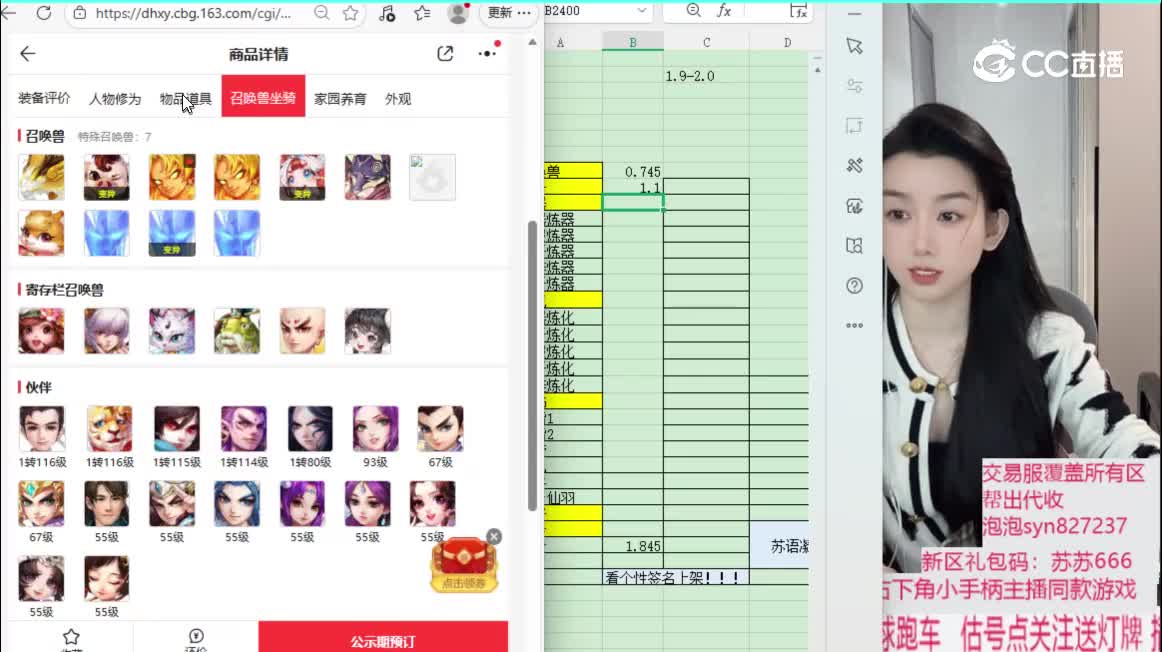Click the price icon at page bottom
The image size is (1162, 652).
pos(196,637)
